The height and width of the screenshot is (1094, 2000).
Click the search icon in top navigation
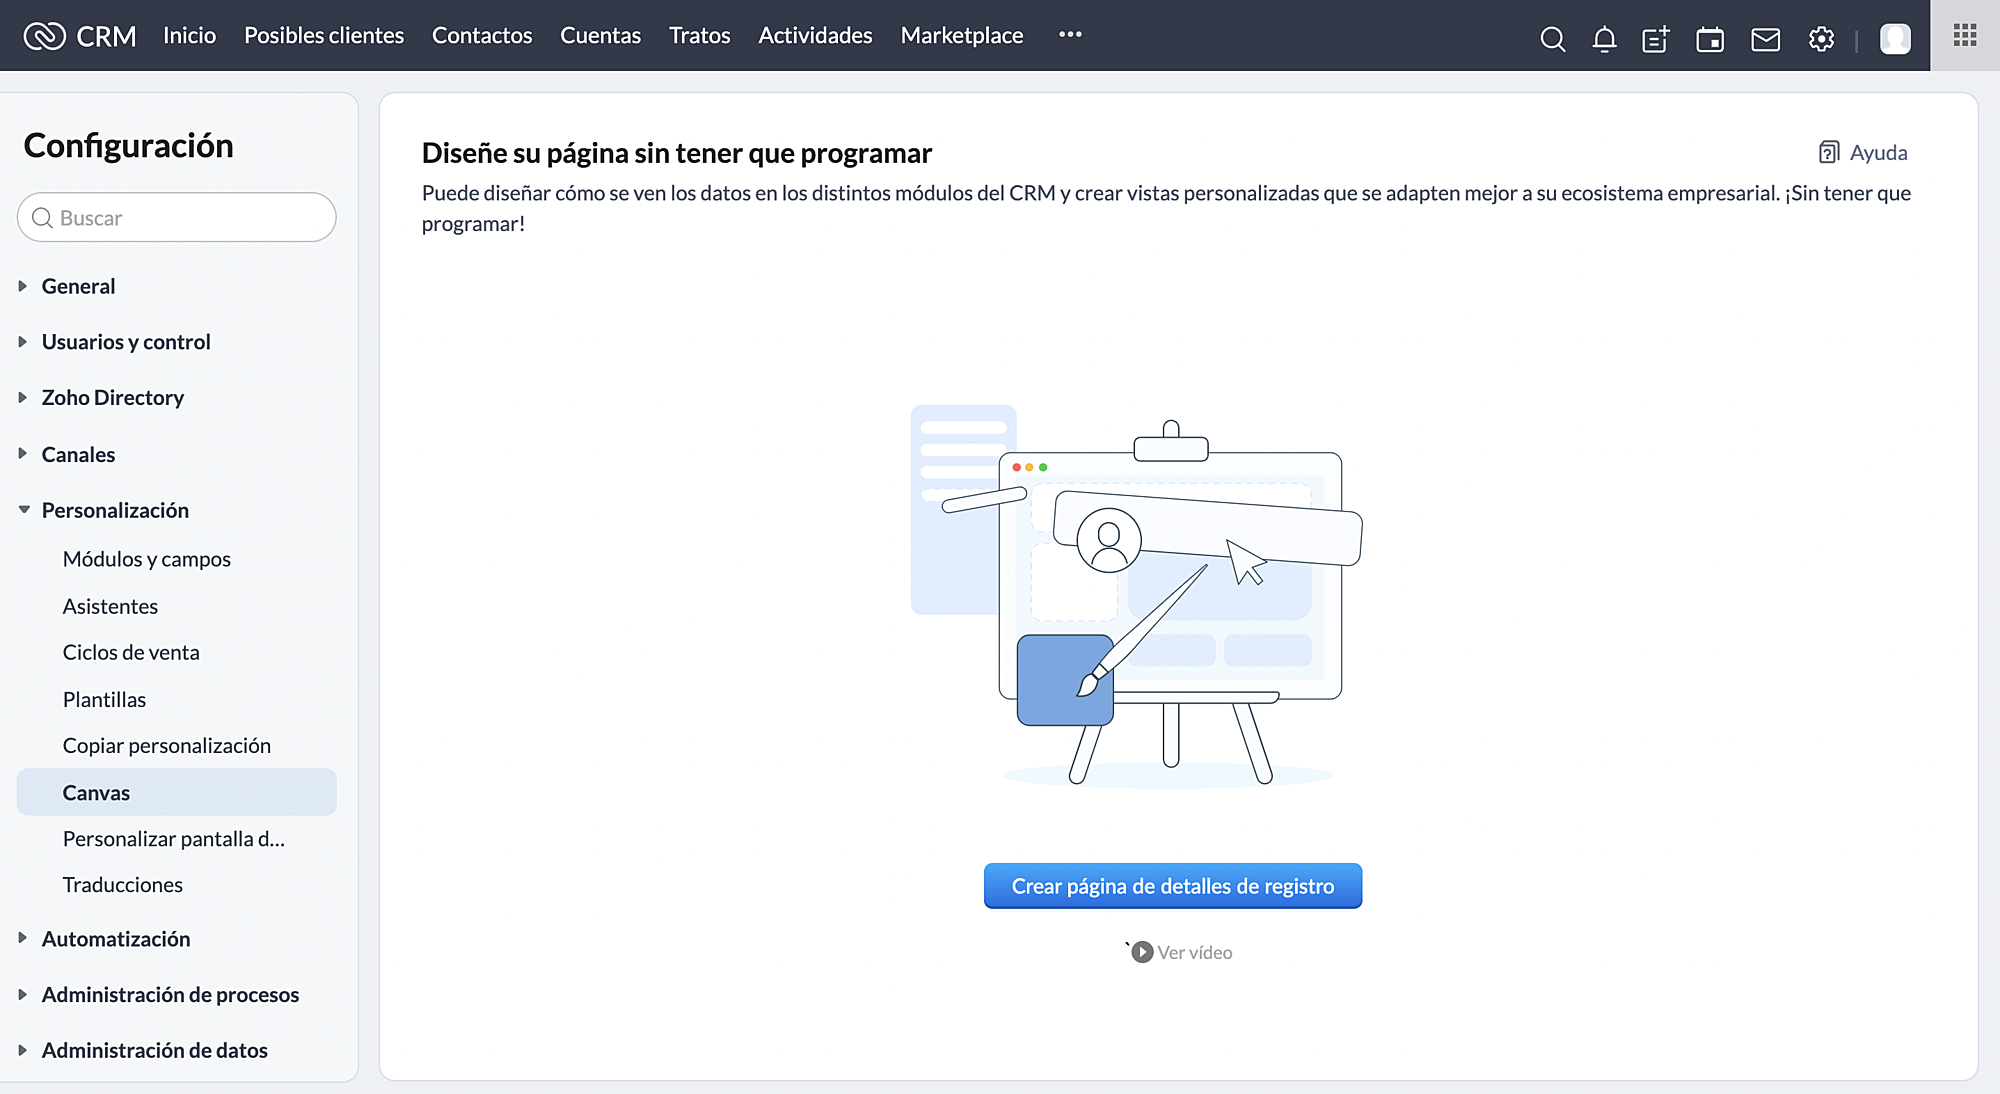pyautogui.click(x=1552, y=36)
